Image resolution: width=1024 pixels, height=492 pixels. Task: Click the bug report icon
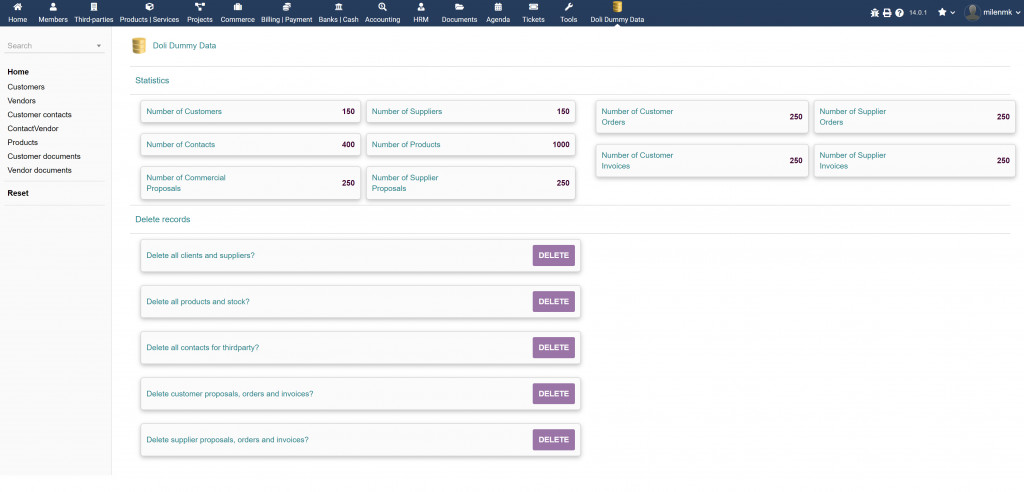click(875, 13)
